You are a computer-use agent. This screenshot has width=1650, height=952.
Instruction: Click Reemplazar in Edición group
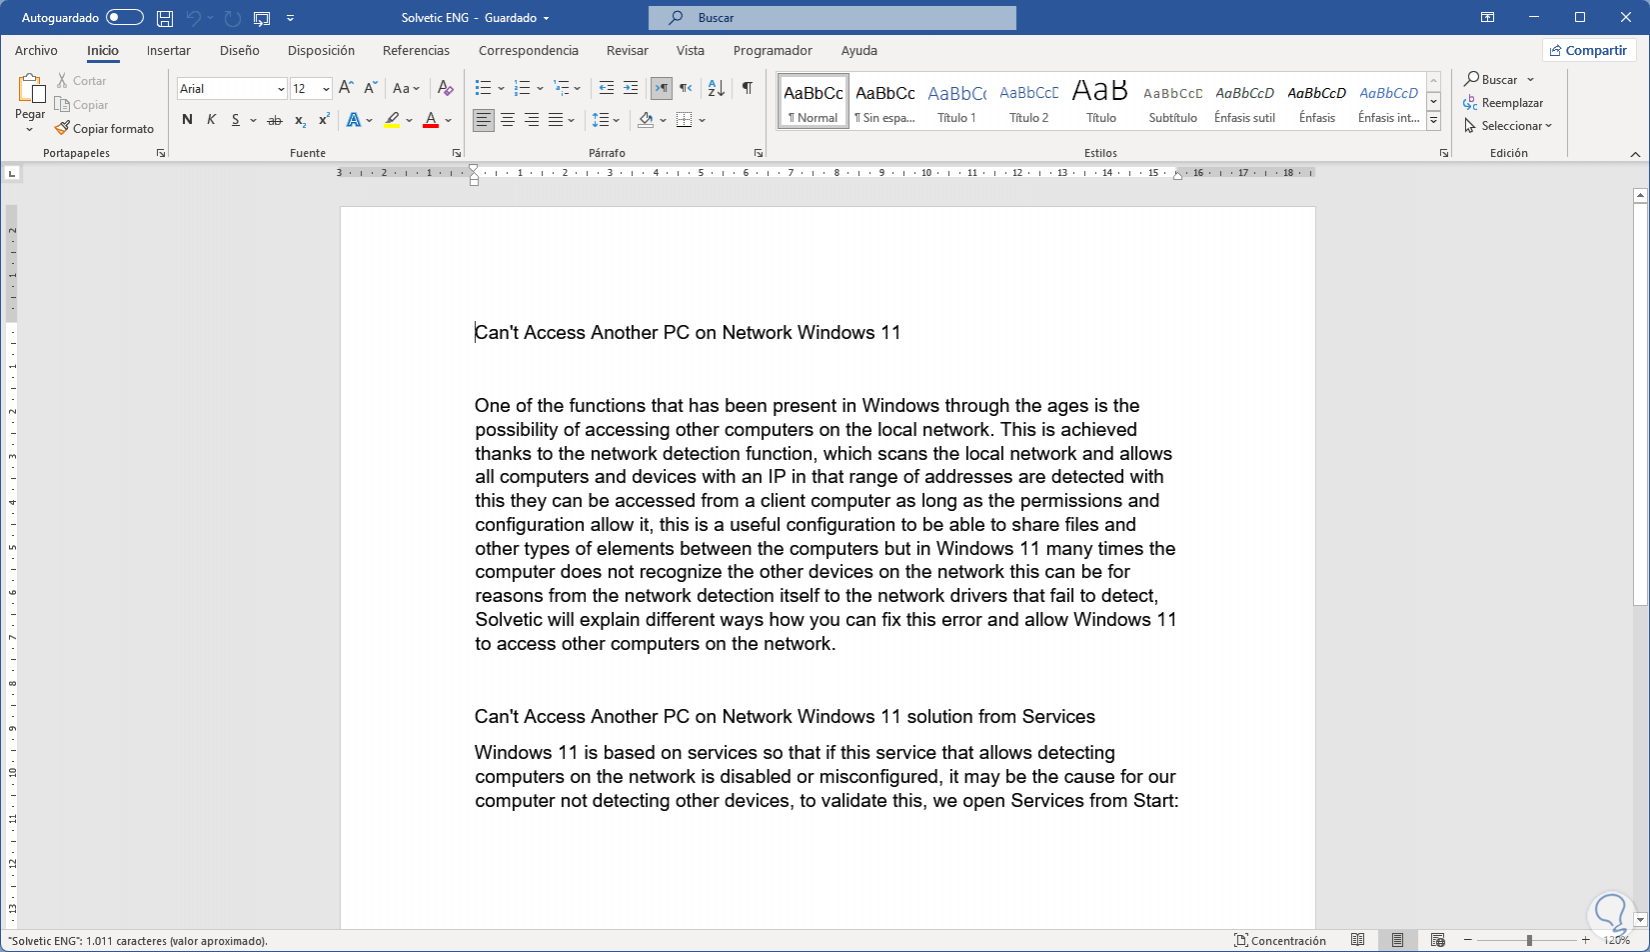click(1503, 103)
